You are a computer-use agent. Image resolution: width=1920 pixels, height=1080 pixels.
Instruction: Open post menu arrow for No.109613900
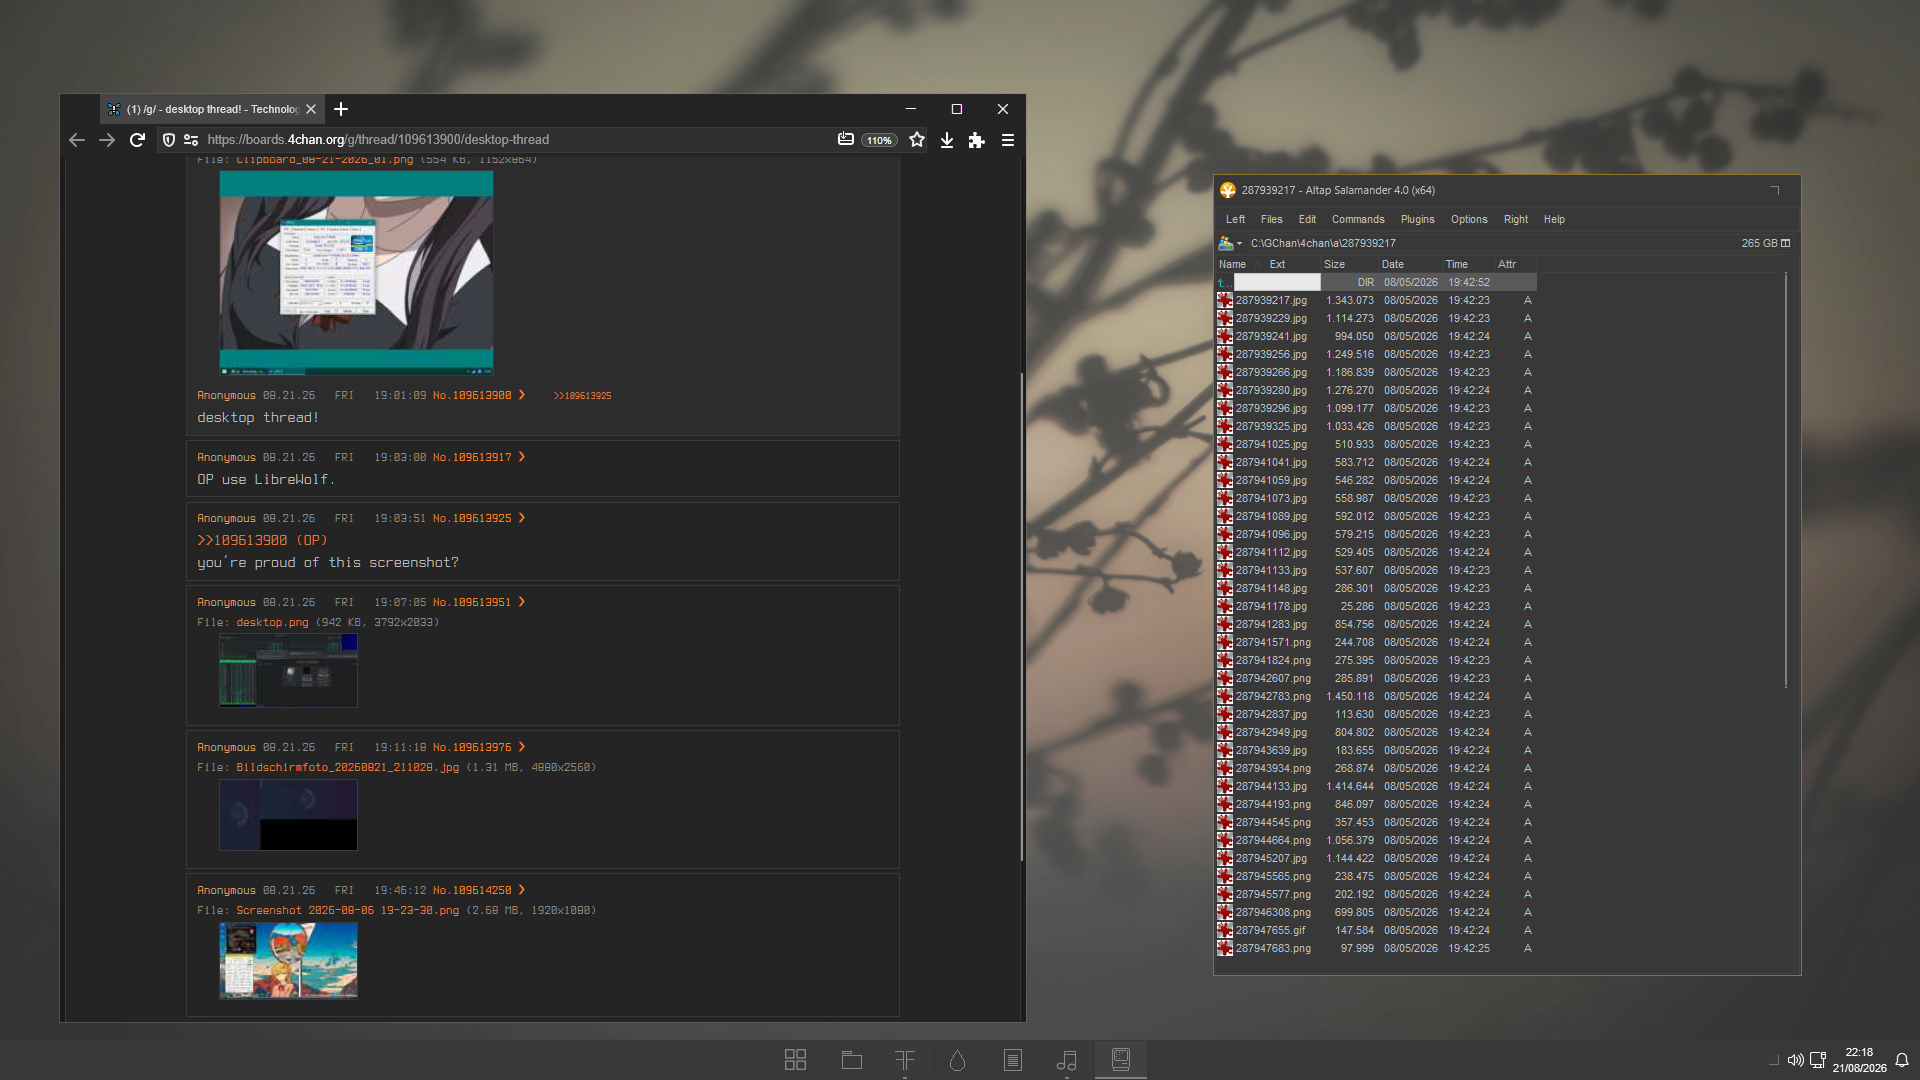pyautogui.click(x=522, y=395)
